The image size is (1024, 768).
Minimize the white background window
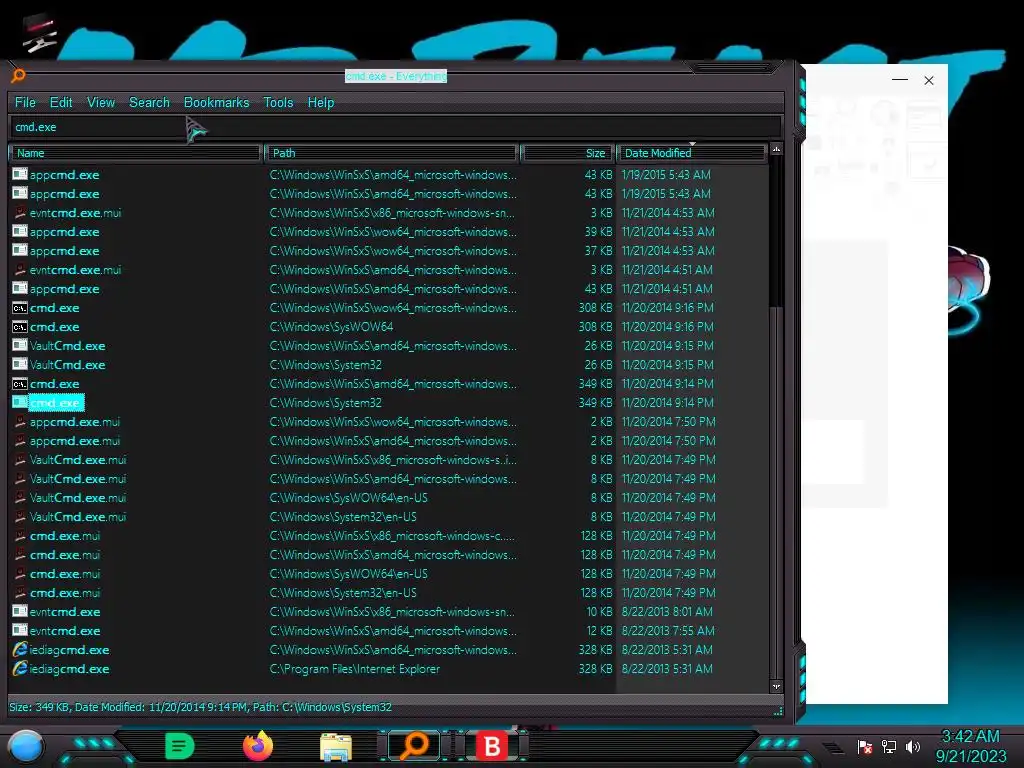[x=900, y=80]
